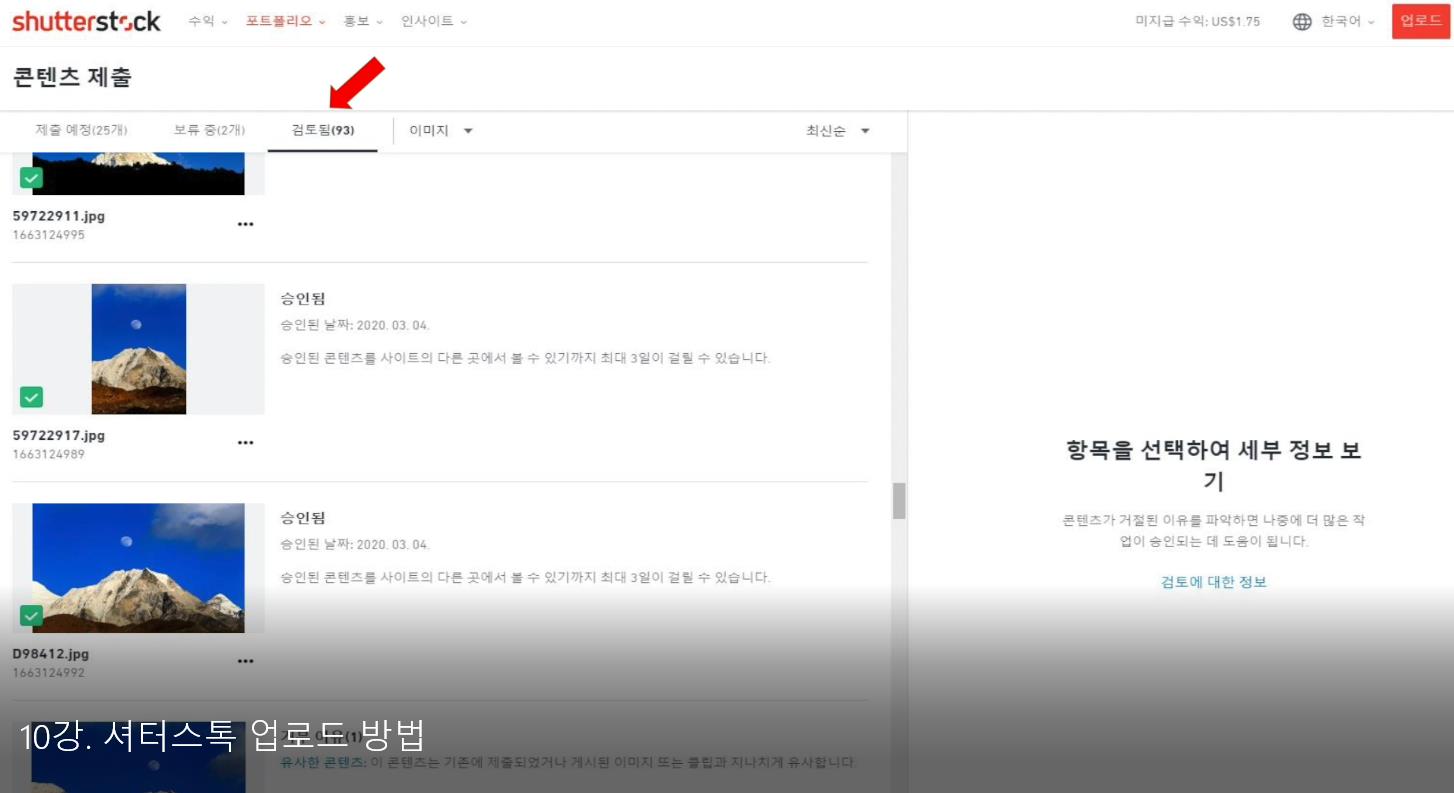The image size is (1454, 793).
Task: Click the content list scrollbar thumb
Action: (x=899, y=501)
